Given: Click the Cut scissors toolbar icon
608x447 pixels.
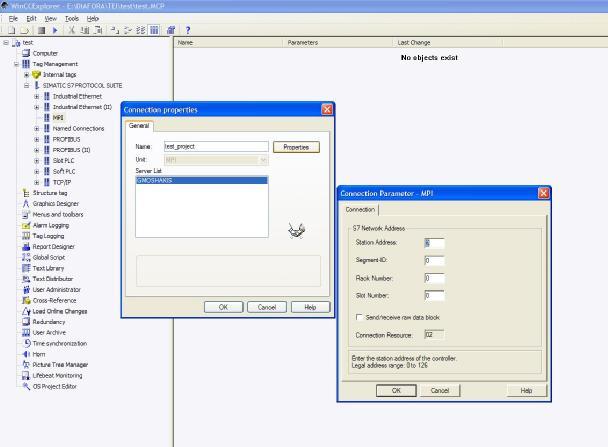Looking at the screenshot, I should (x=71, y=30).
